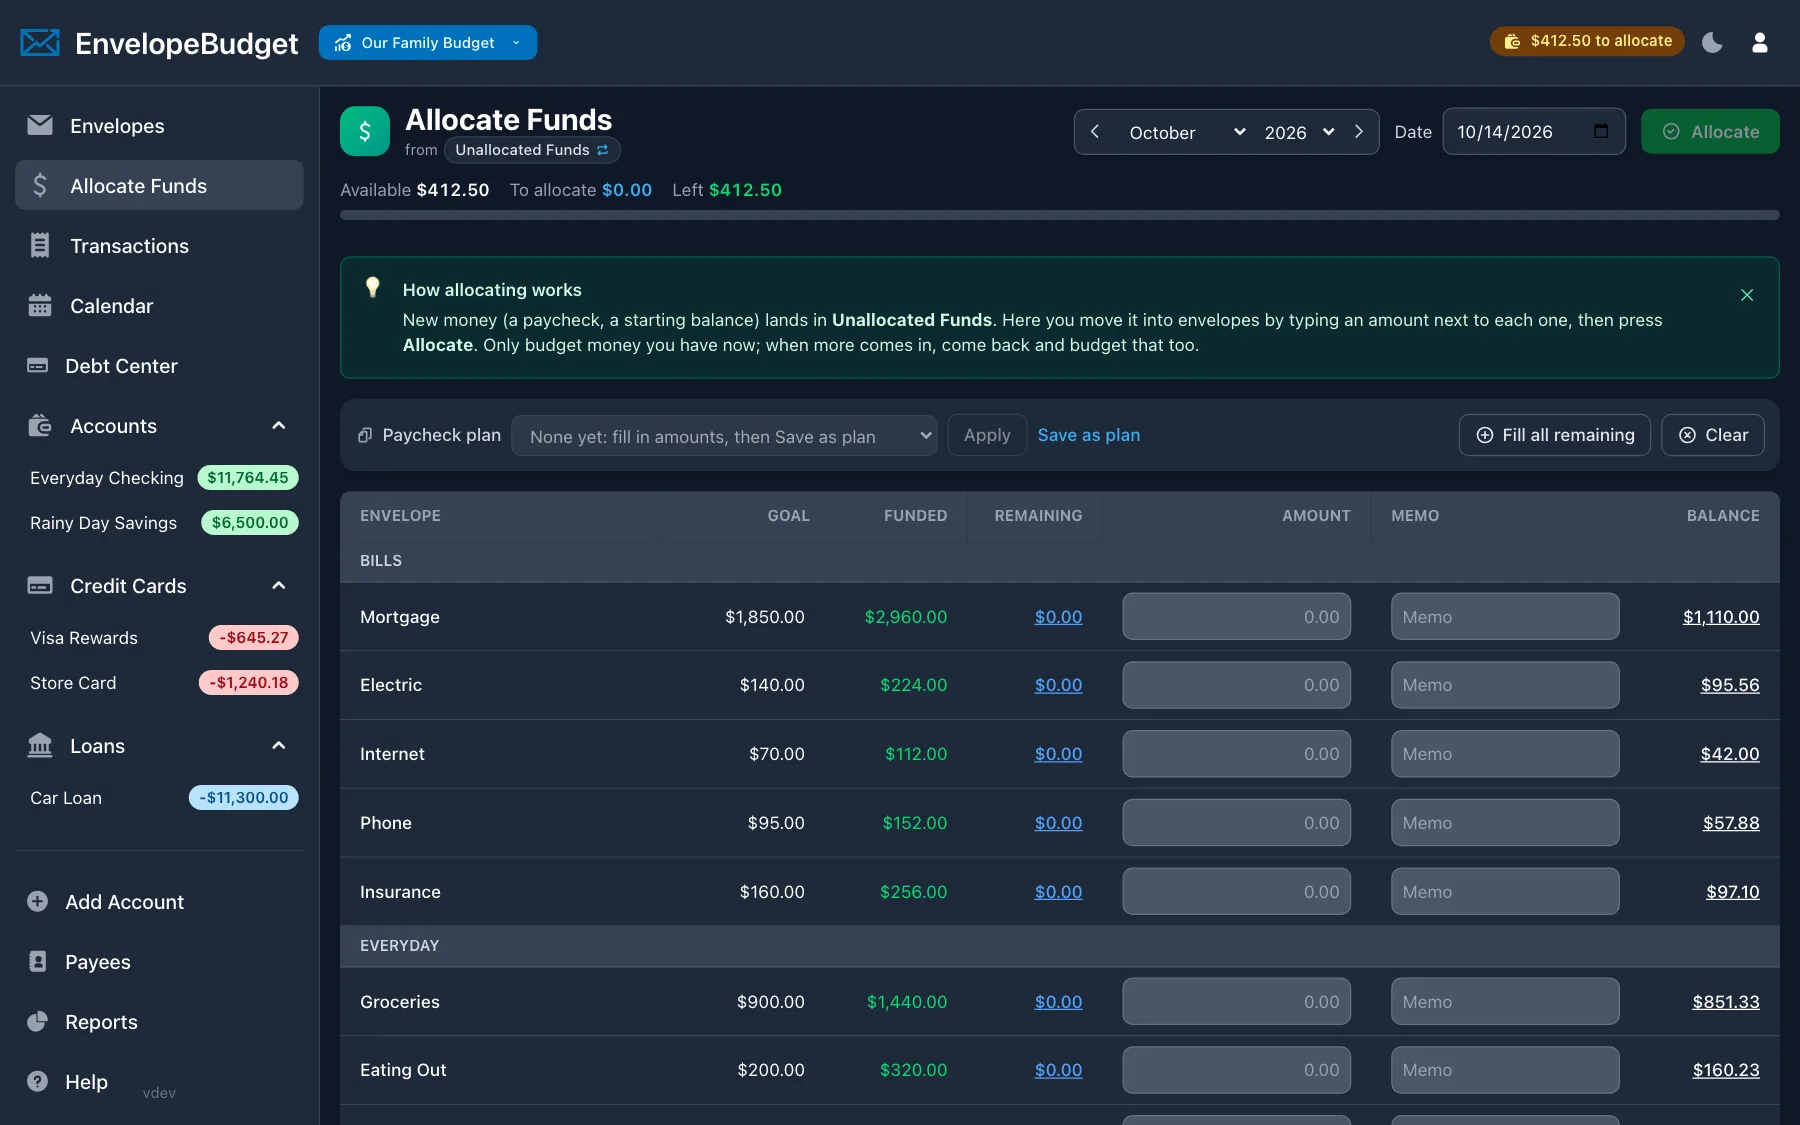Go to Transactions in sidebar
This screenshot has height=1125, width=1800.
(x=159, y=245)
